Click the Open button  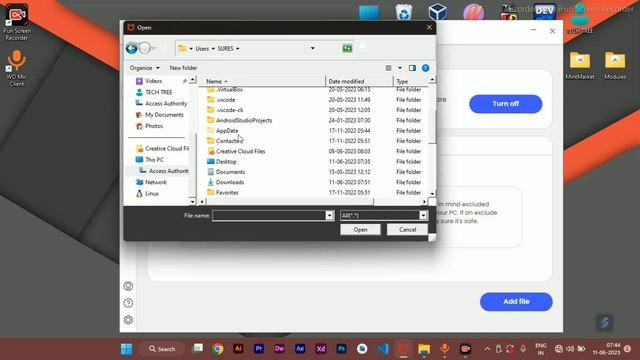360,230
